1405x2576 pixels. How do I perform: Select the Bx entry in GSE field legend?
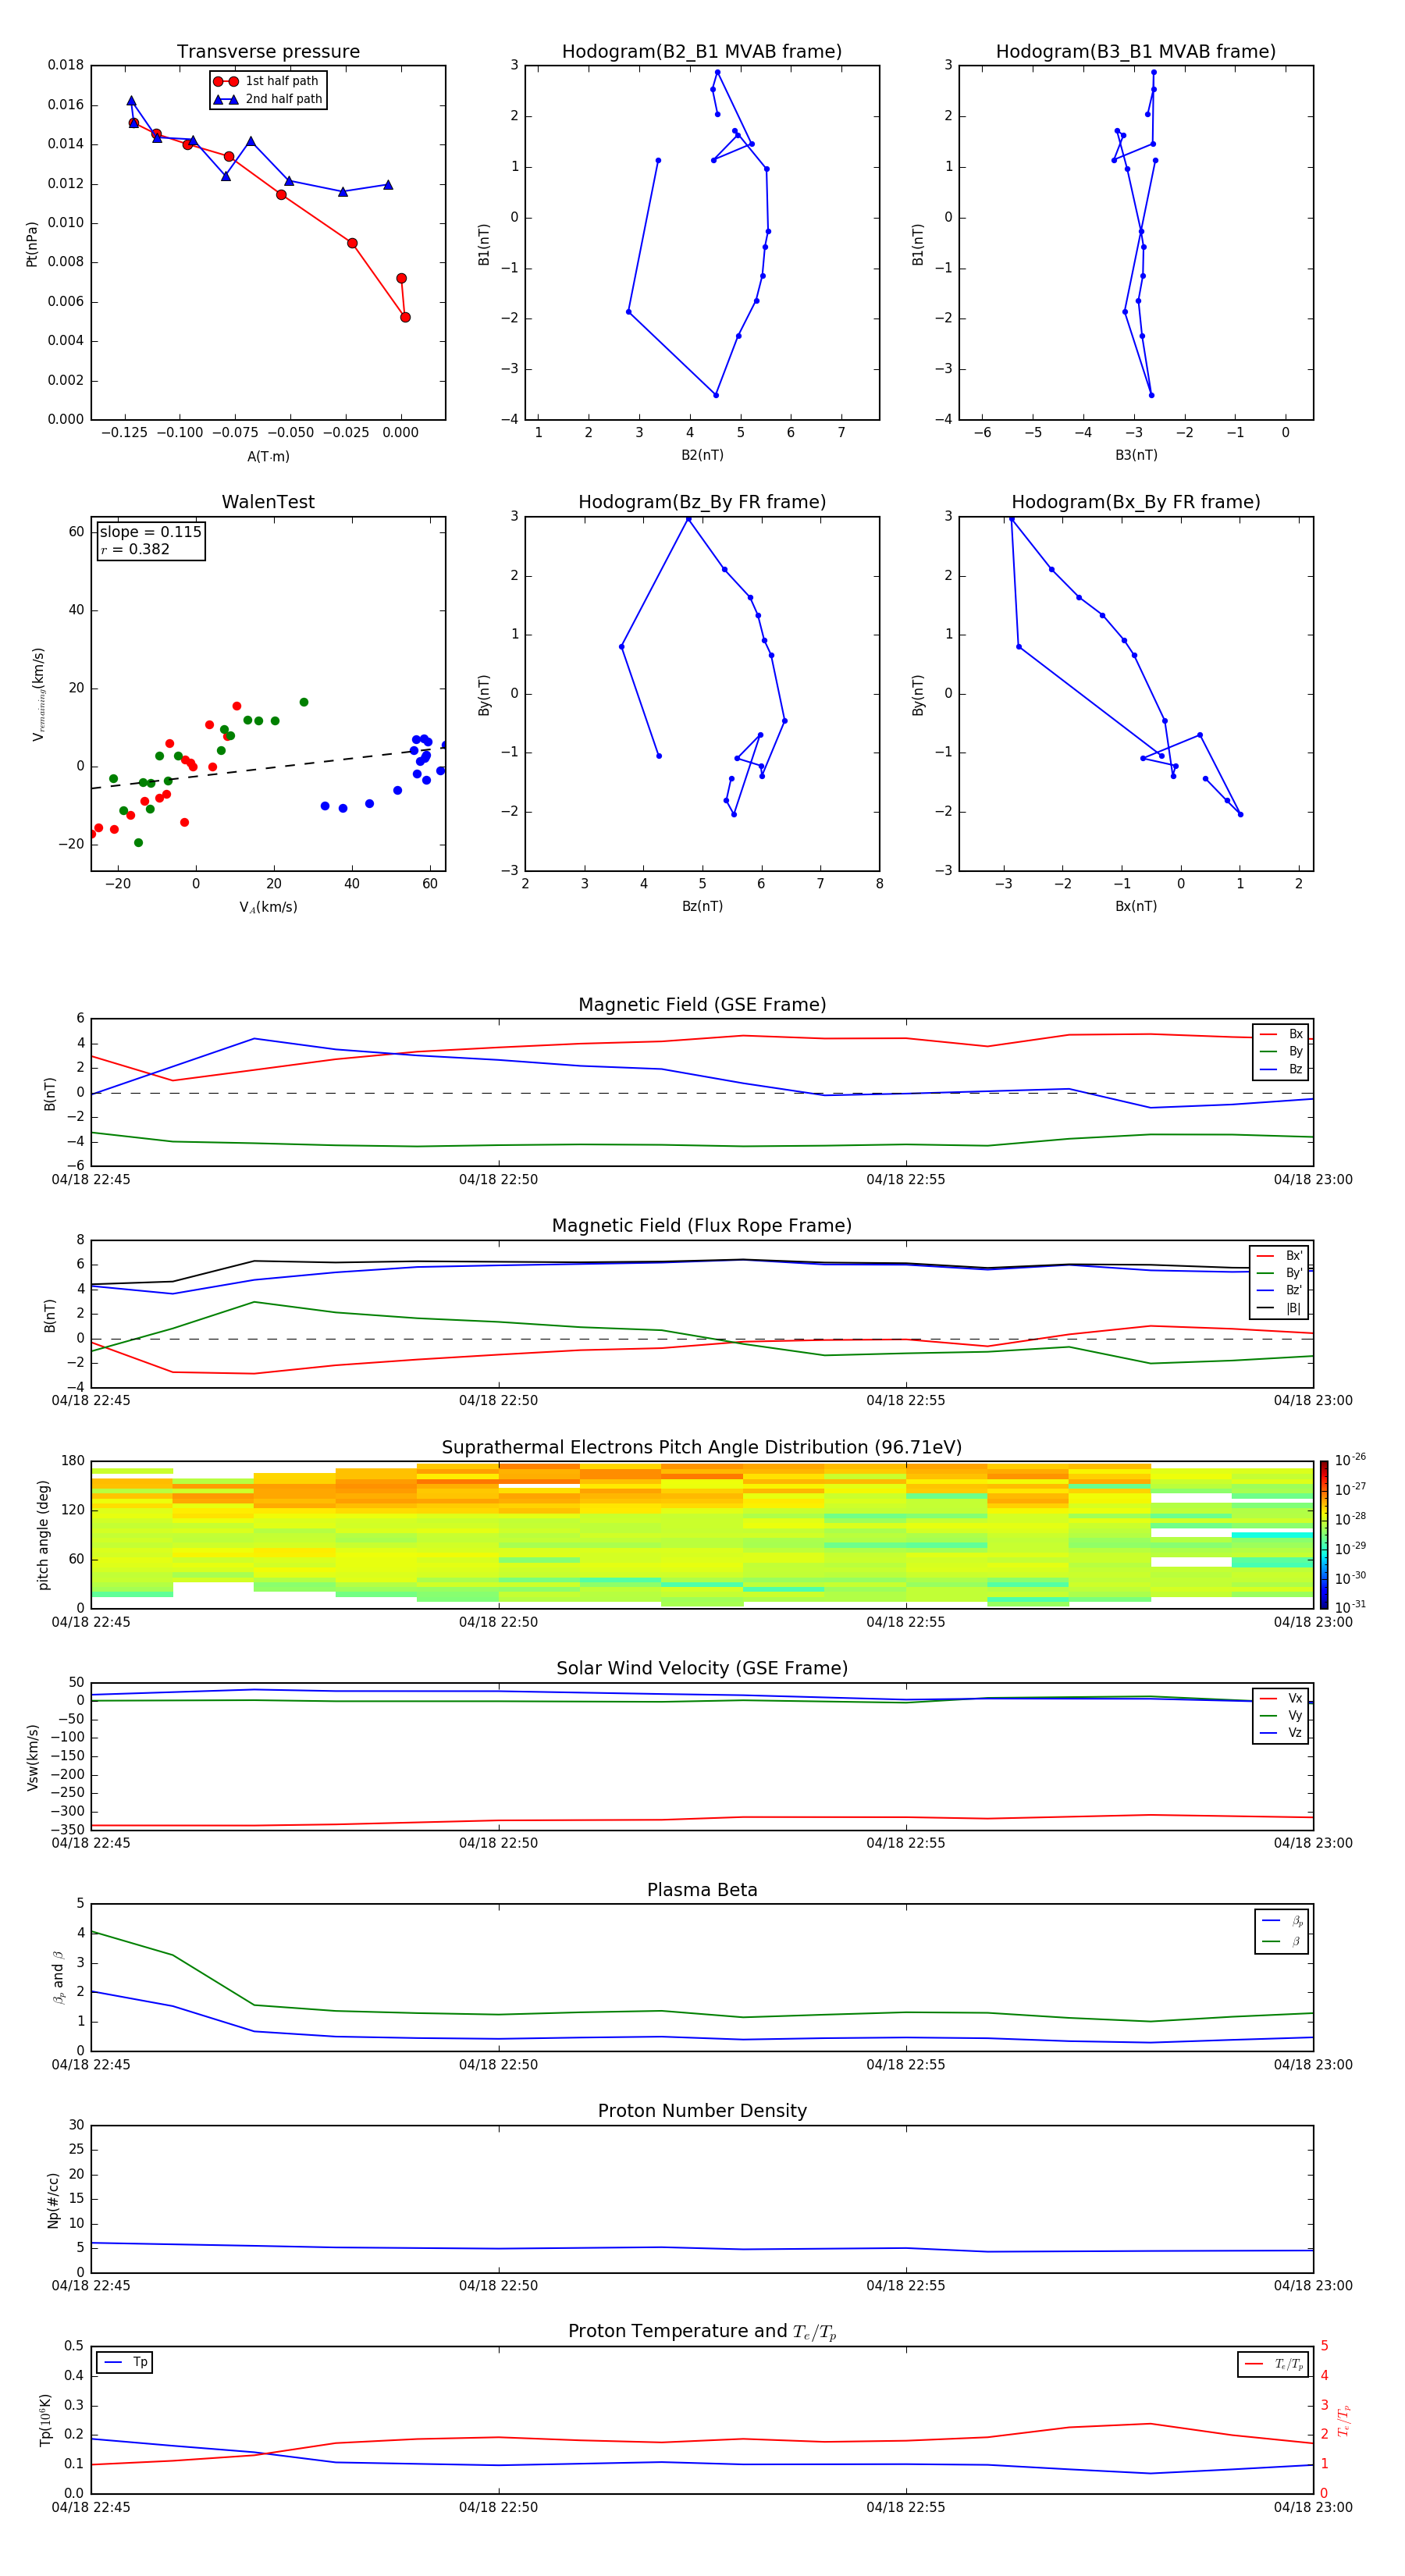[1281, 1034]
